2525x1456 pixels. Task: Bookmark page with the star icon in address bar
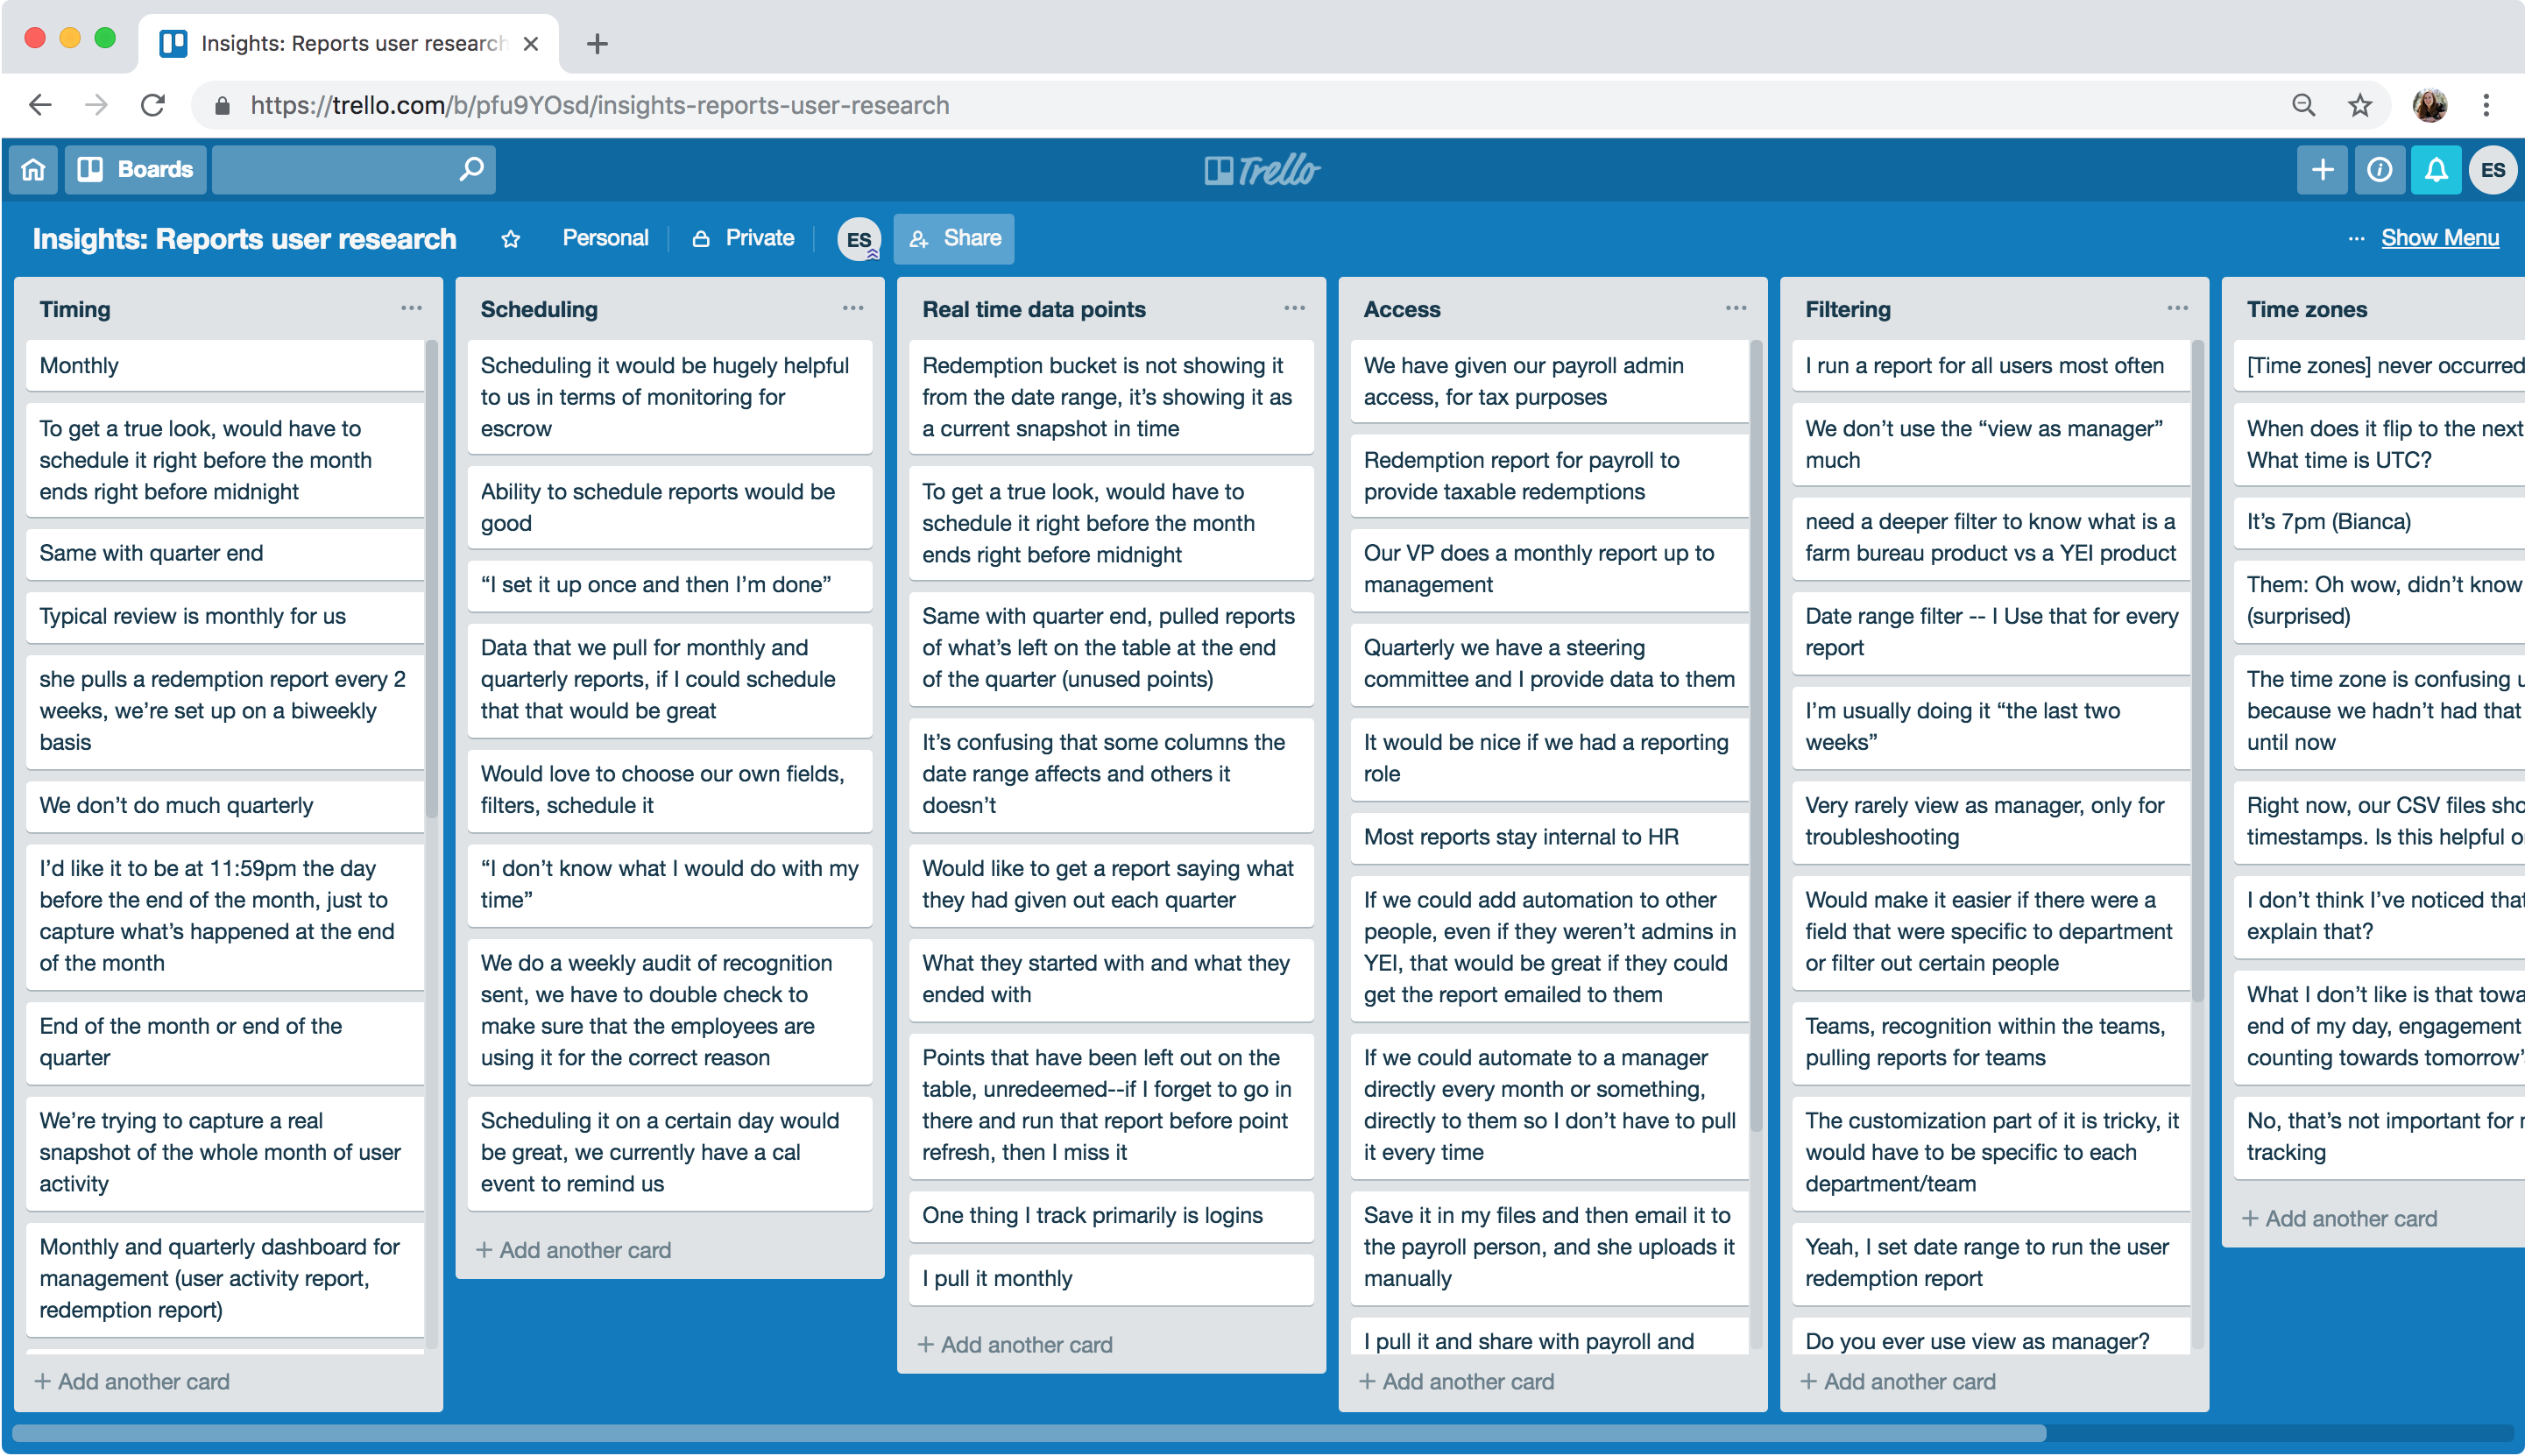click(2360, 105)
